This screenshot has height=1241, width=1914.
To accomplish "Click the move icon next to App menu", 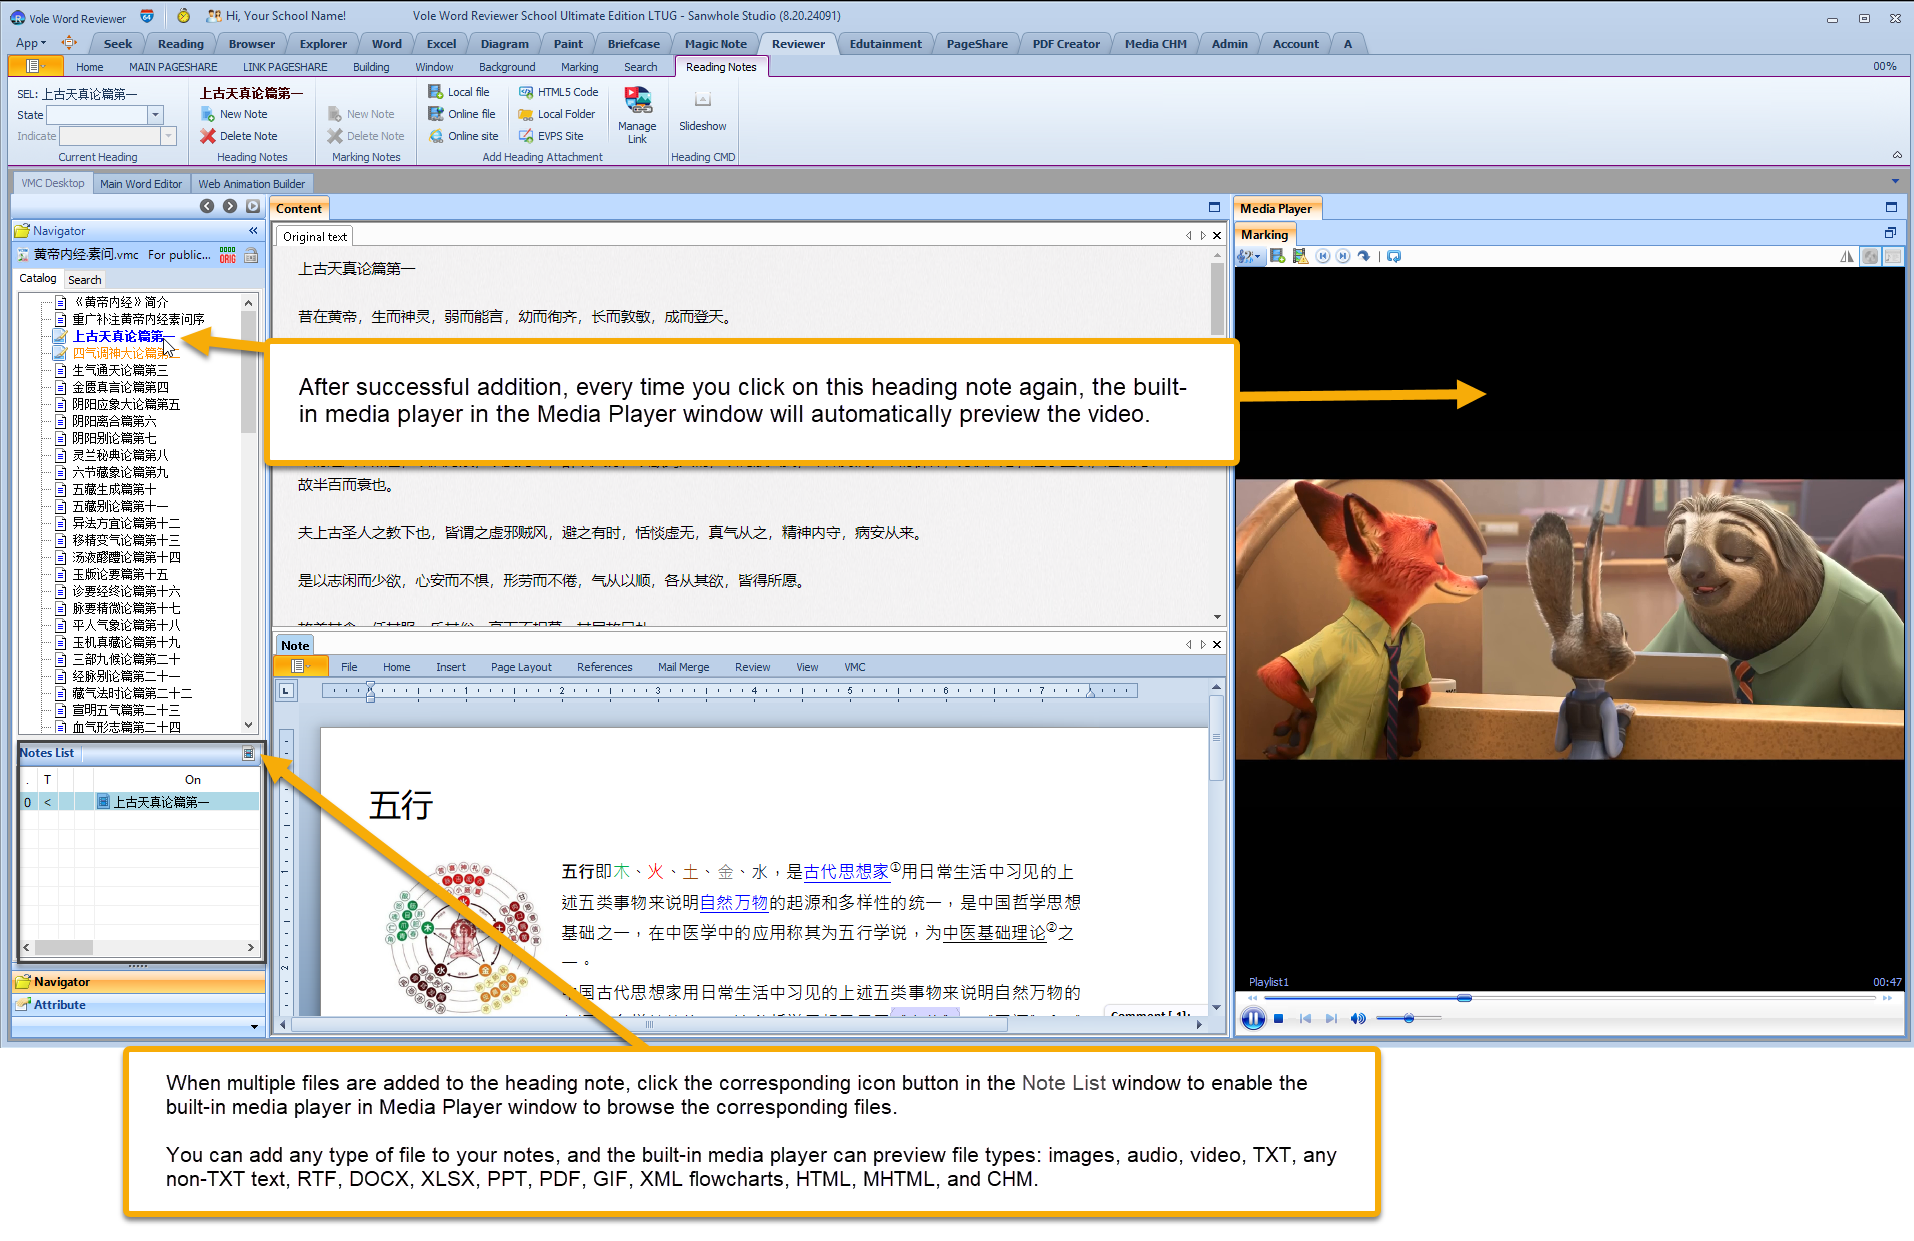I will (x=69, y=43).
